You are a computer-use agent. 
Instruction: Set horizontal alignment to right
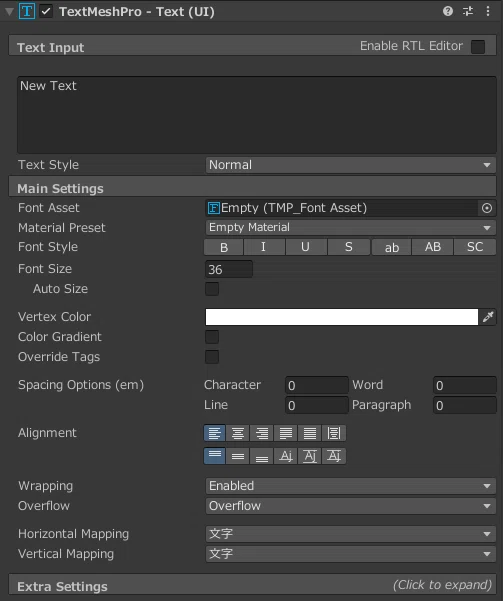click(x=262, y=433)
